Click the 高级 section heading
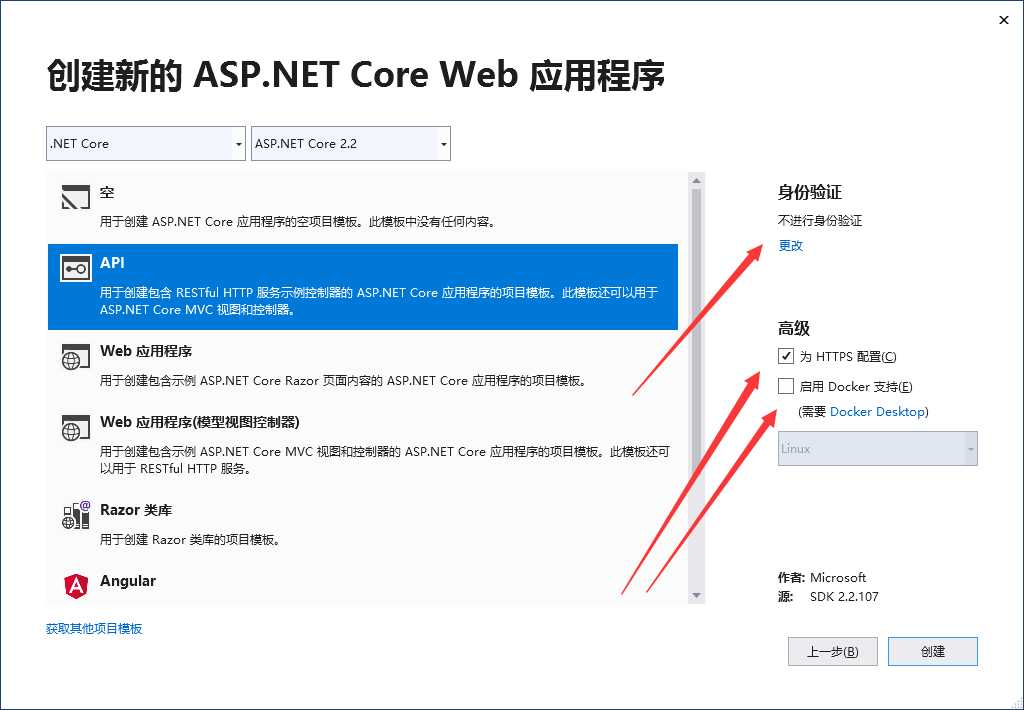The image size is (1024, 710). coord(793,328)
